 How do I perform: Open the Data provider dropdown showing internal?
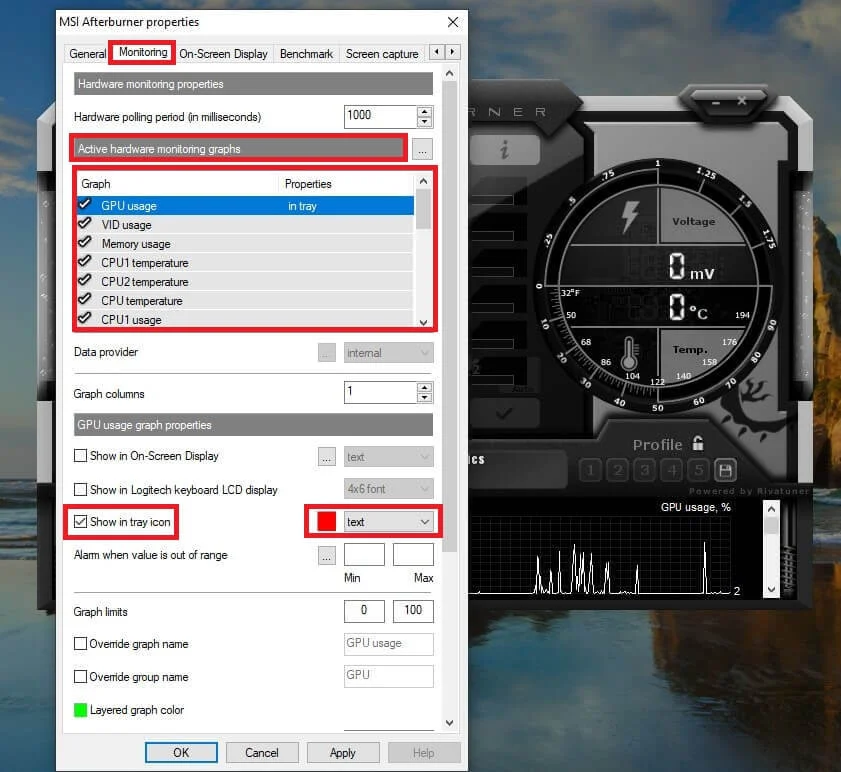pos(388,352)
